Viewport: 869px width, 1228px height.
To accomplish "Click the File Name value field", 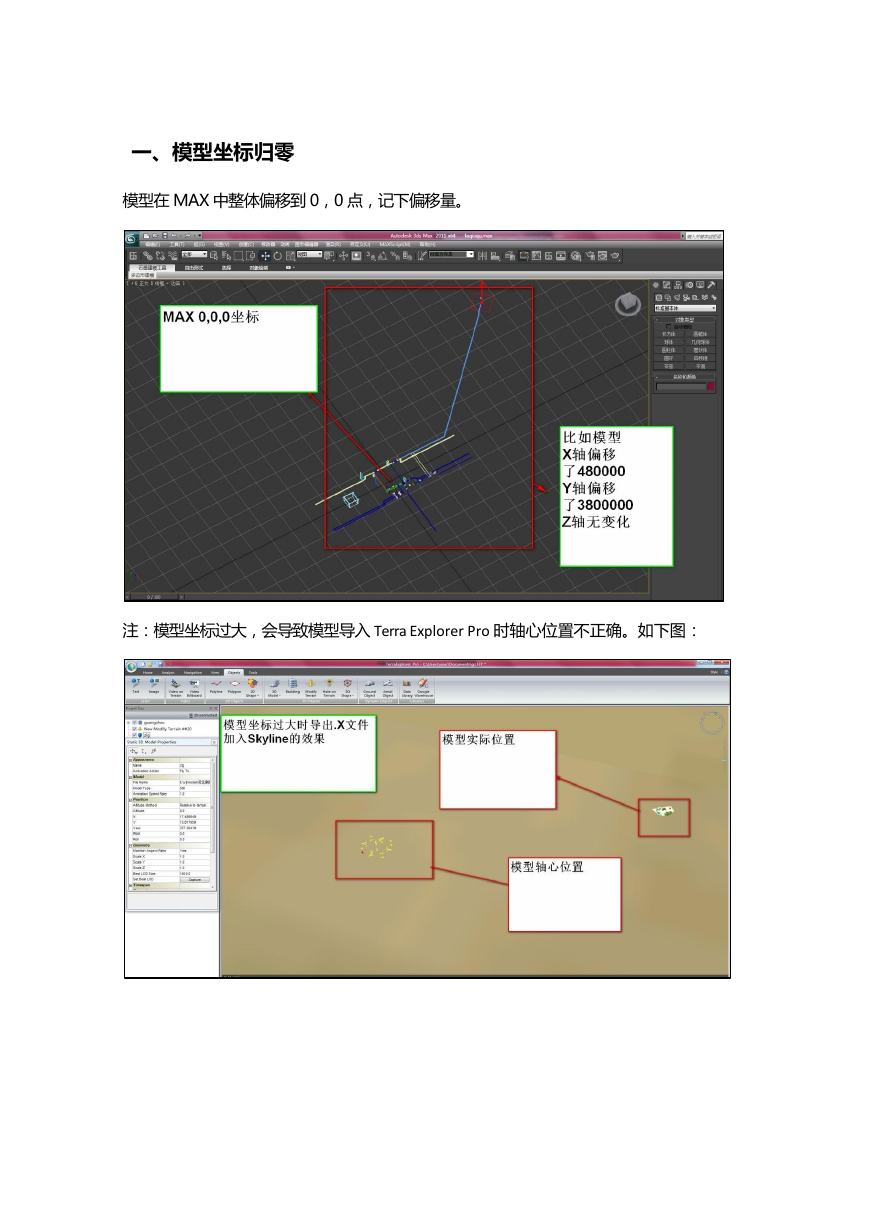I will (194, 782).
